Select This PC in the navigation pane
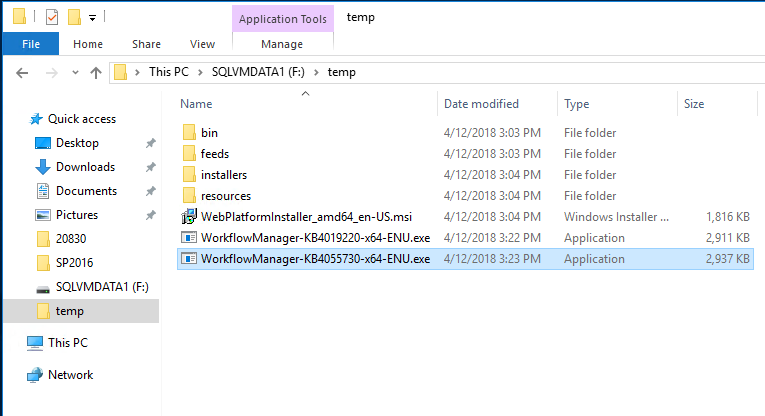The height and width of the screenshot is (416, 765). pyautogui.click(x=68, y=343)
